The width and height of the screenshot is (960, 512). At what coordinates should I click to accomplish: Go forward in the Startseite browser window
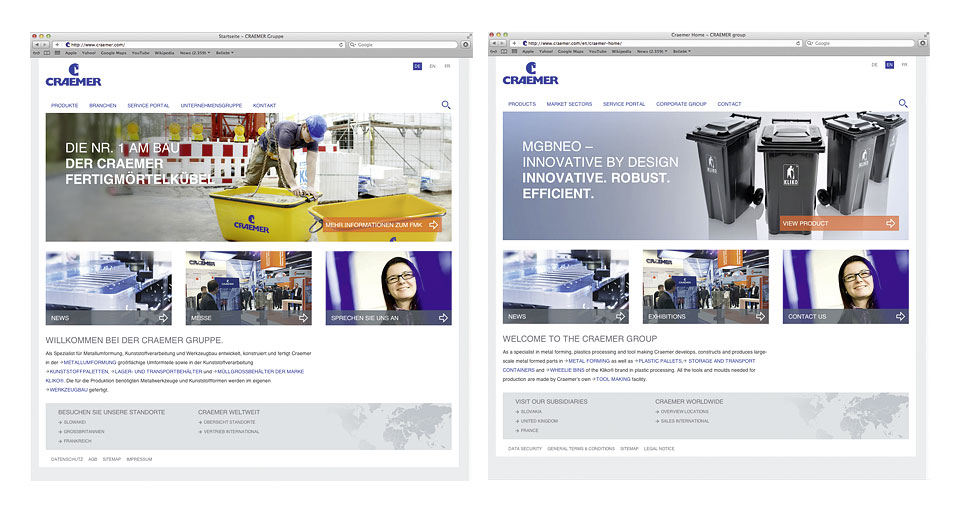tap(45, 45)
